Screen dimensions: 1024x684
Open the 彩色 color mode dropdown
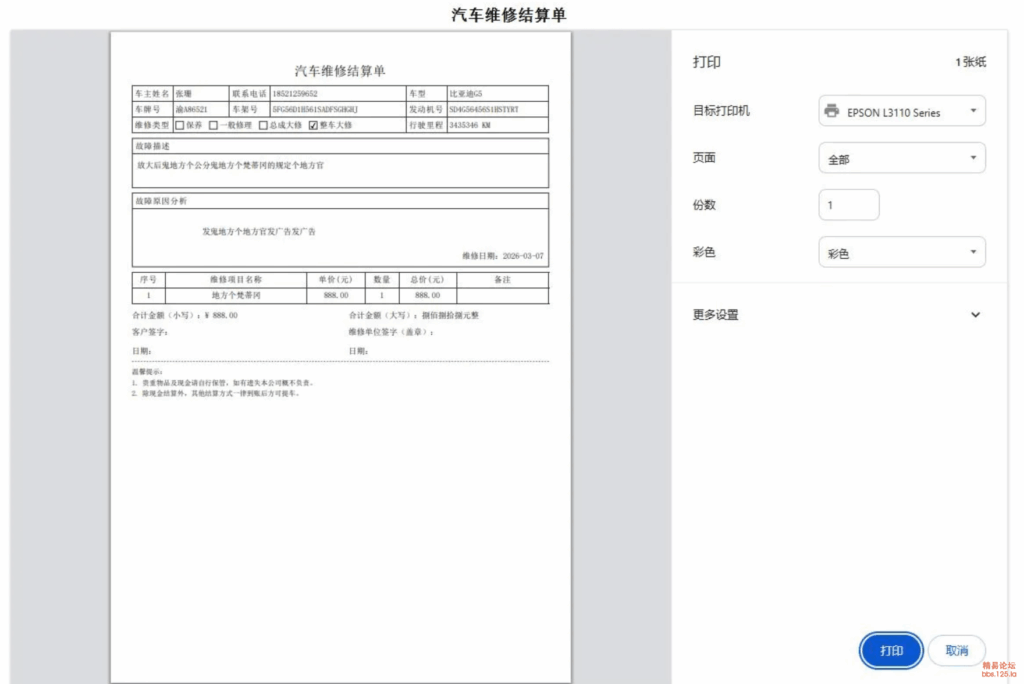coord(900,252)
